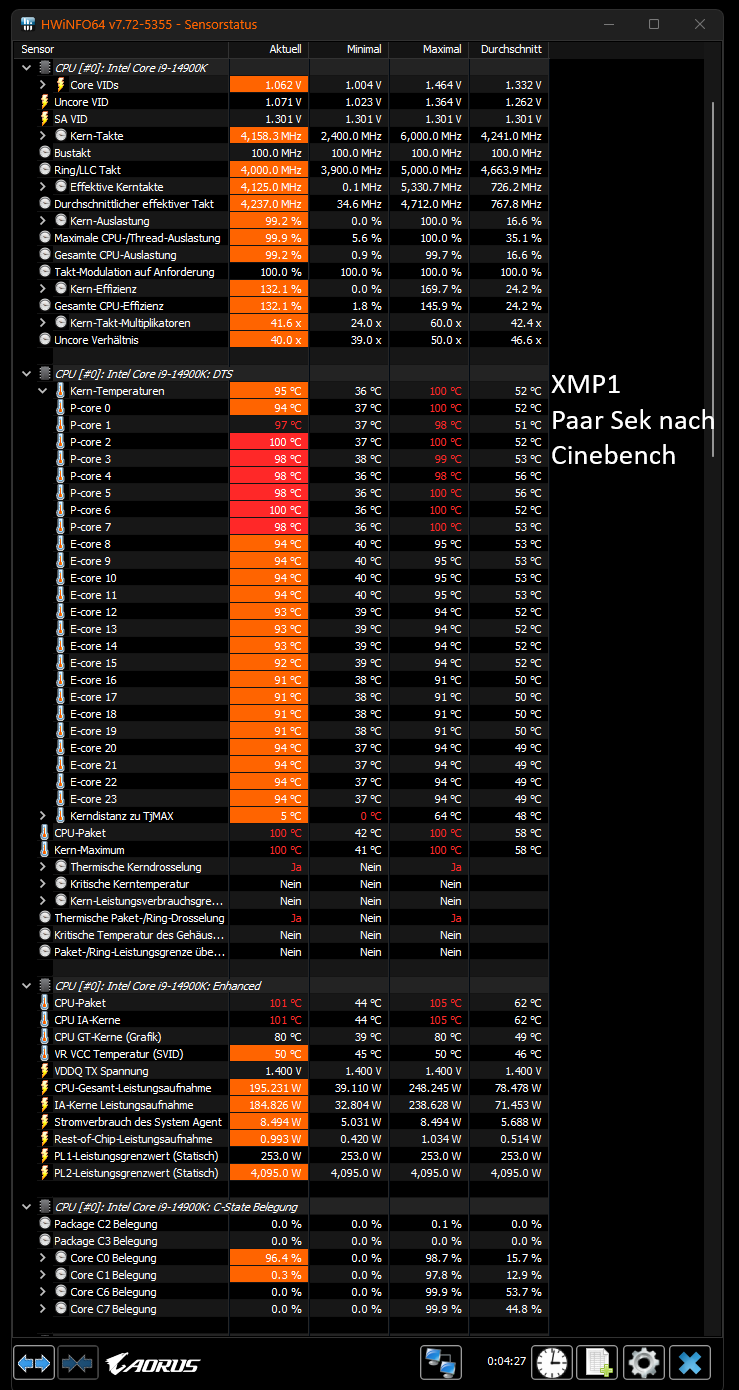Close sensors with the blue X icon
This screenshot has width=739, height=1390.
pos(690,1363)
